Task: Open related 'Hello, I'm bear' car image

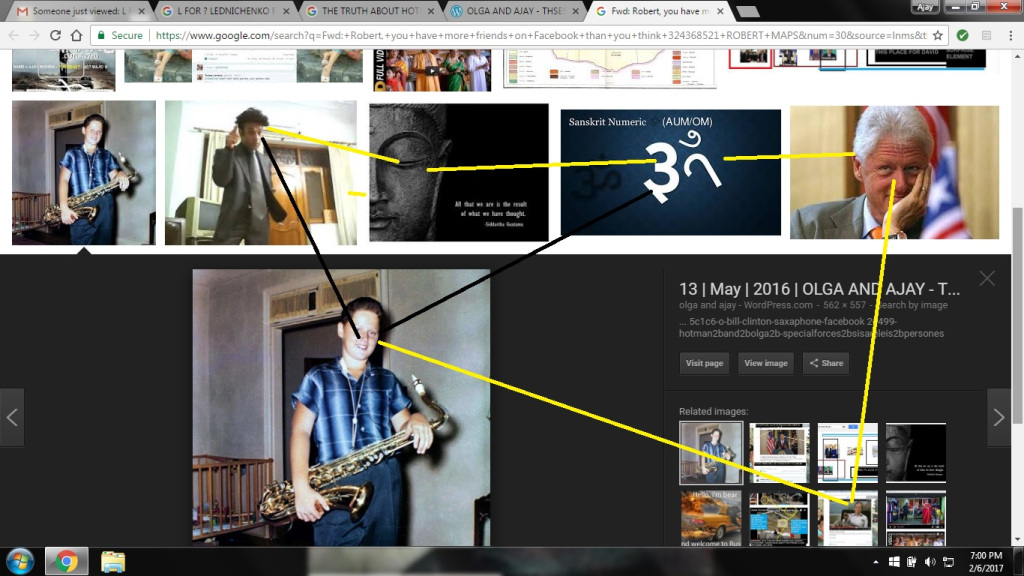Action: 711,518
